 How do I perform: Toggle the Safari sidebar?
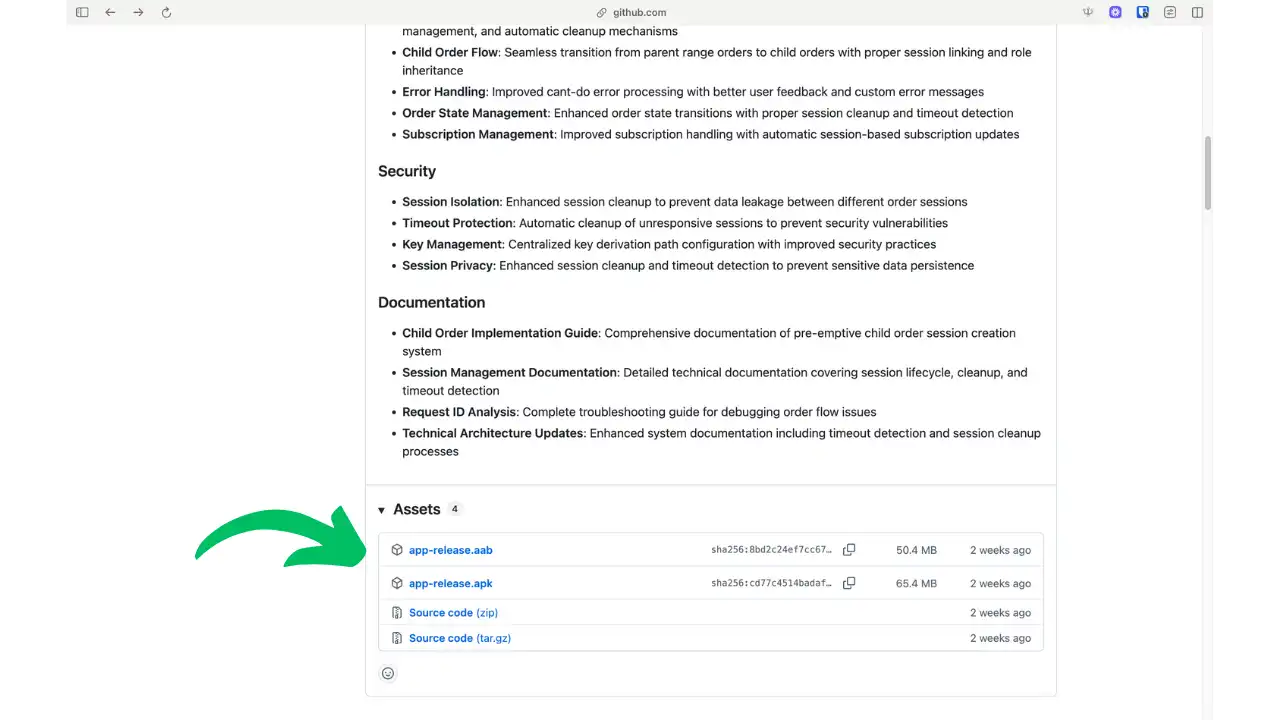click(x=82, y=12)
